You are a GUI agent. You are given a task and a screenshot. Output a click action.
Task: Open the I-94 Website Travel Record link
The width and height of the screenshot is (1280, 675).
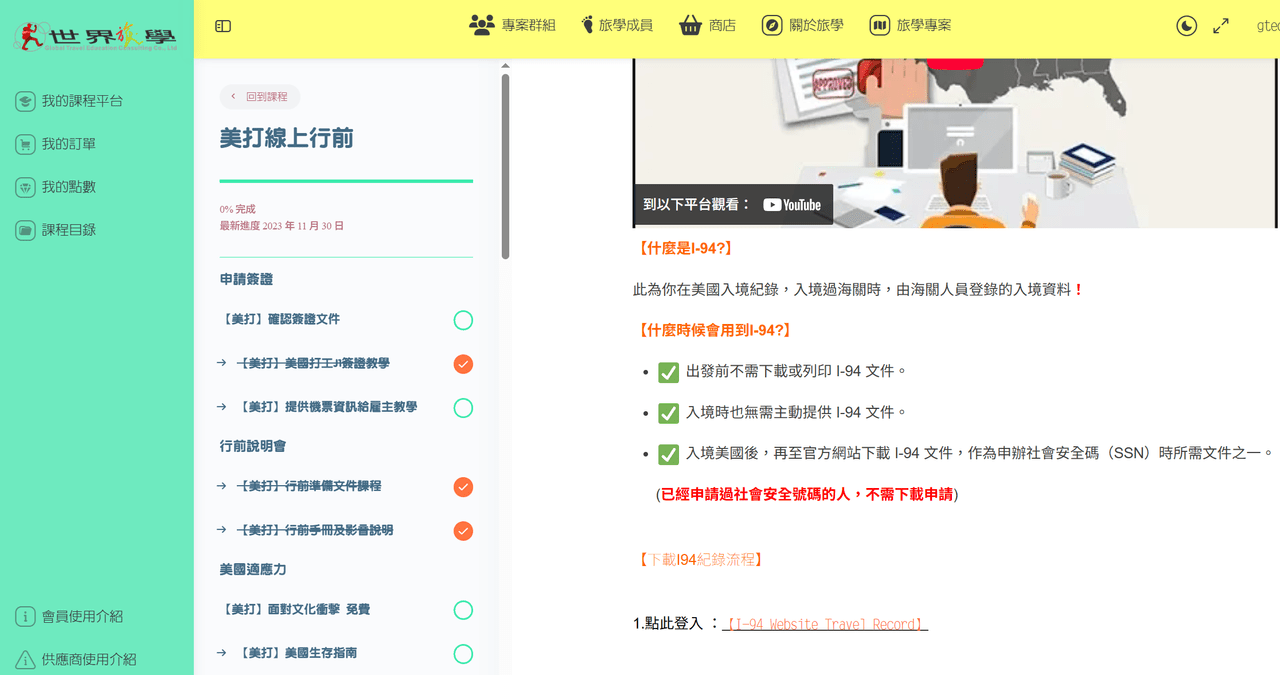coord(825,624)
